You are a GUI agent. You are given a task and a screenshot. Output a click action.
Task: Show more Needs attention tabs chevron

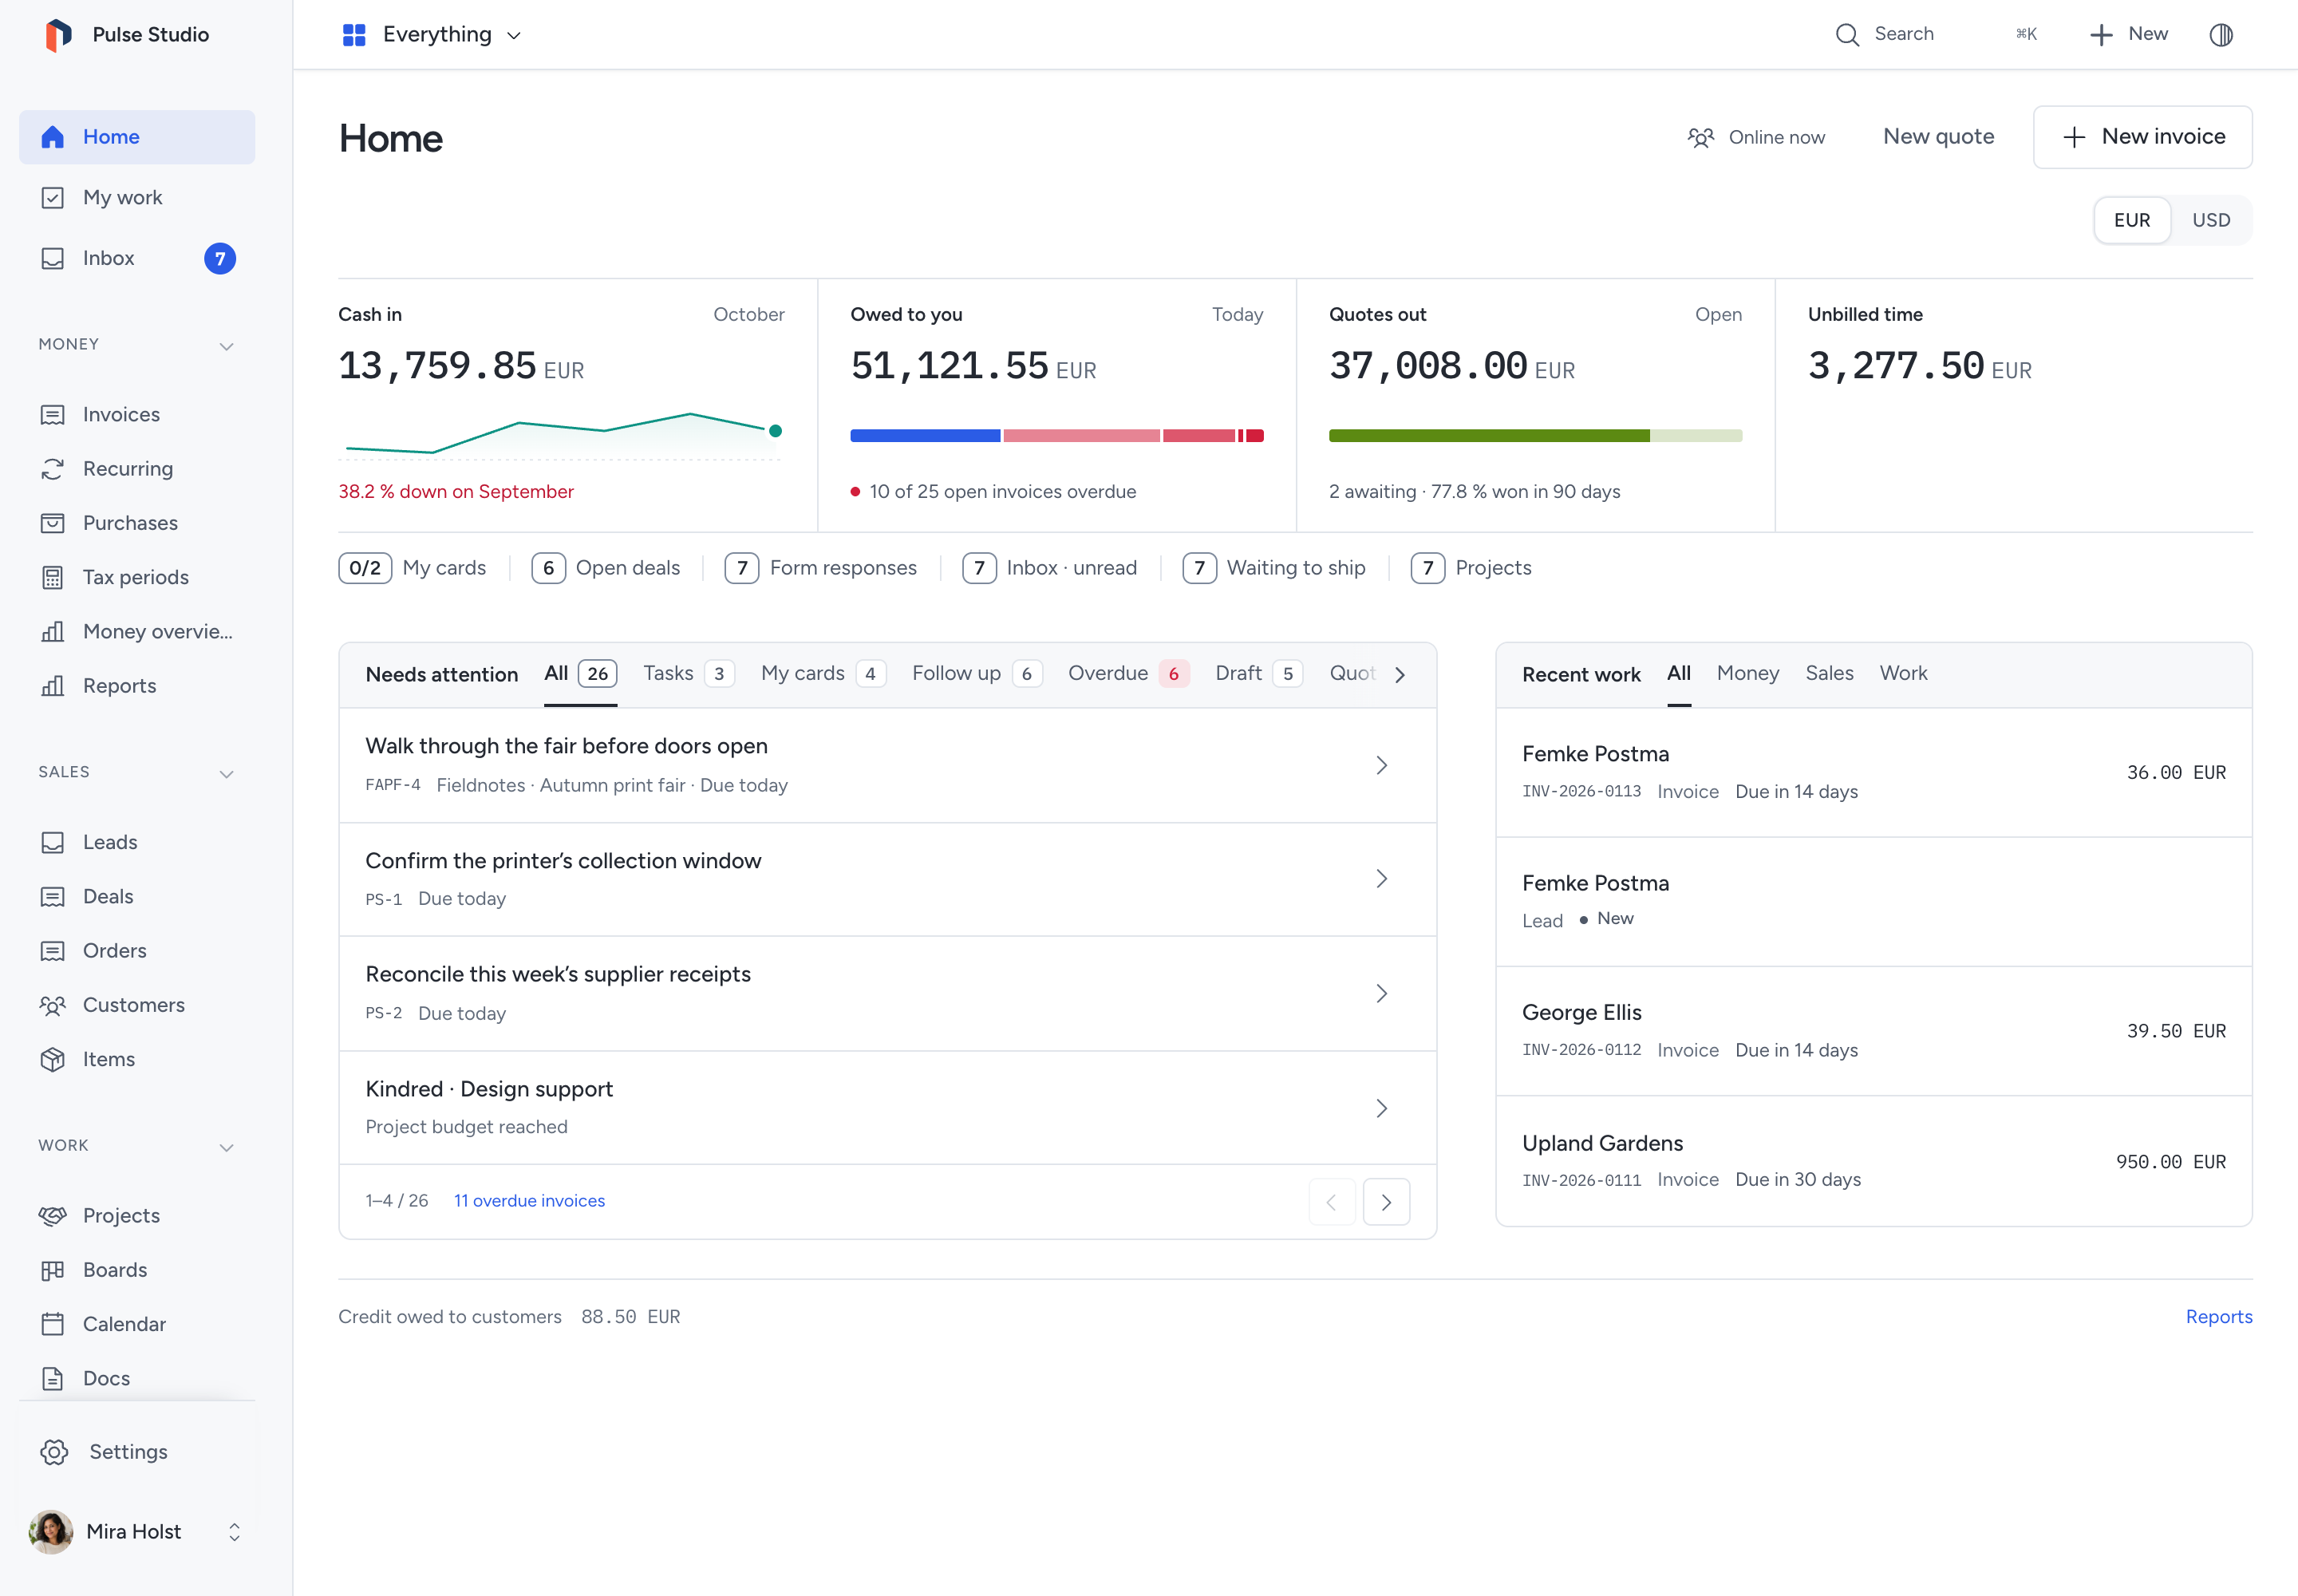coord(1400,675)
